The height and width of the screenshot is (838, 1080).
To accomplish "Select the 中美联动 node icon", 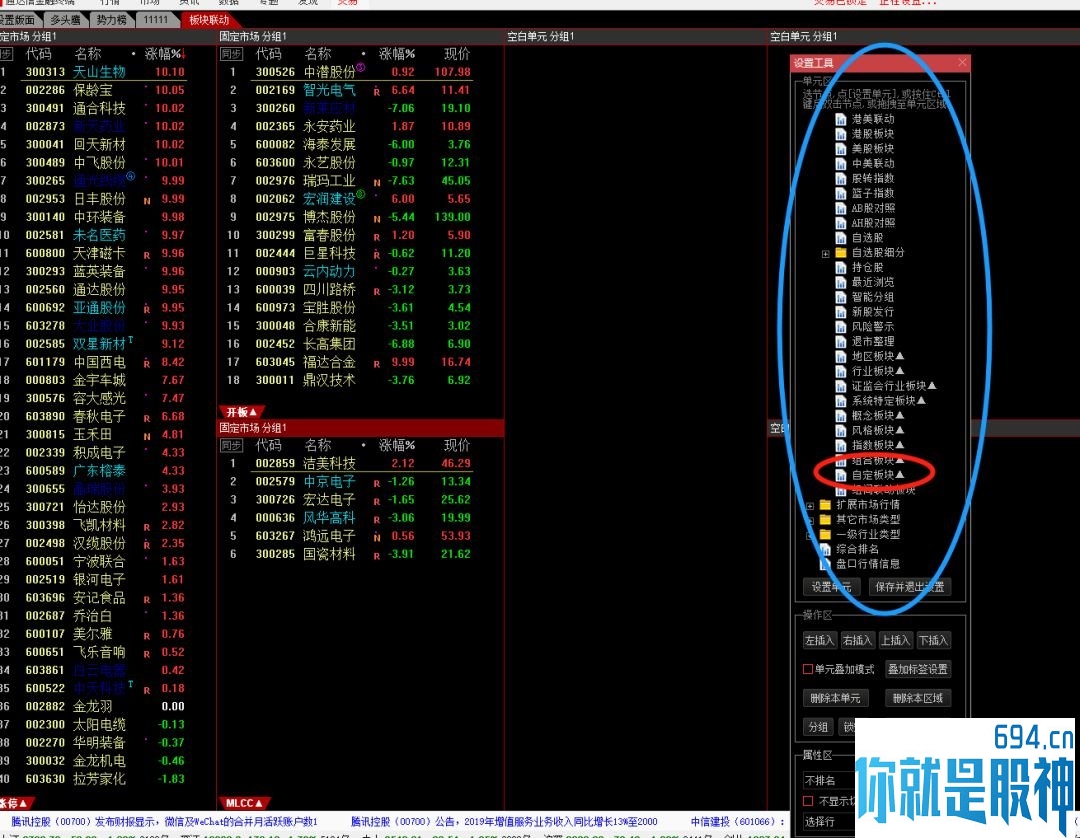I will tap(841, 164).
